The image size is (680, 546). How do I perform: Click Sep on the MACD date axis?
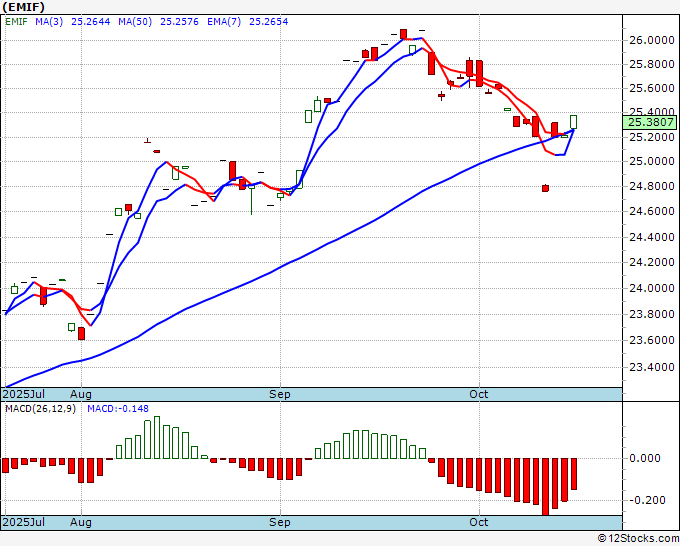point(280,522)
